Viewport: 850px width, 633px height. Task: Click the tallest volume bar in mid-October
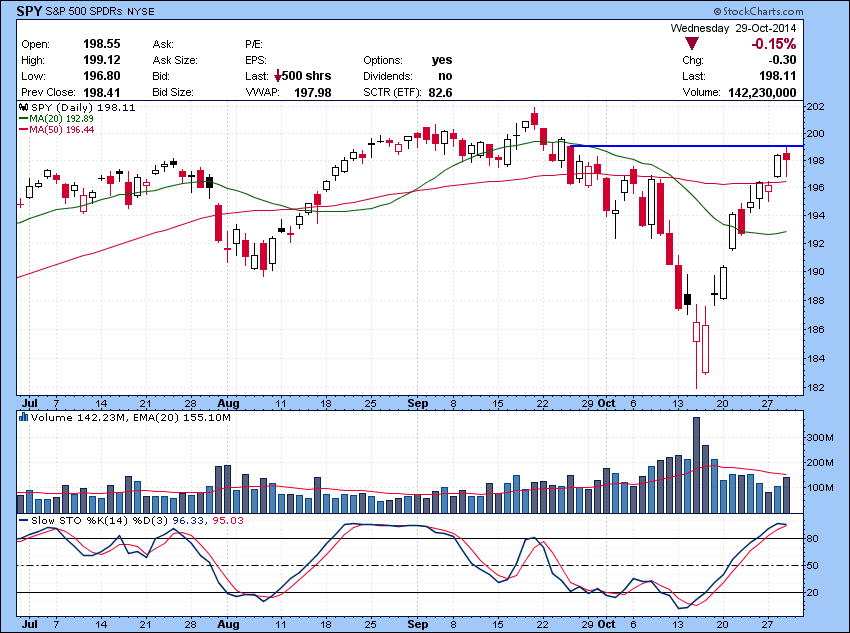[697, 465]
